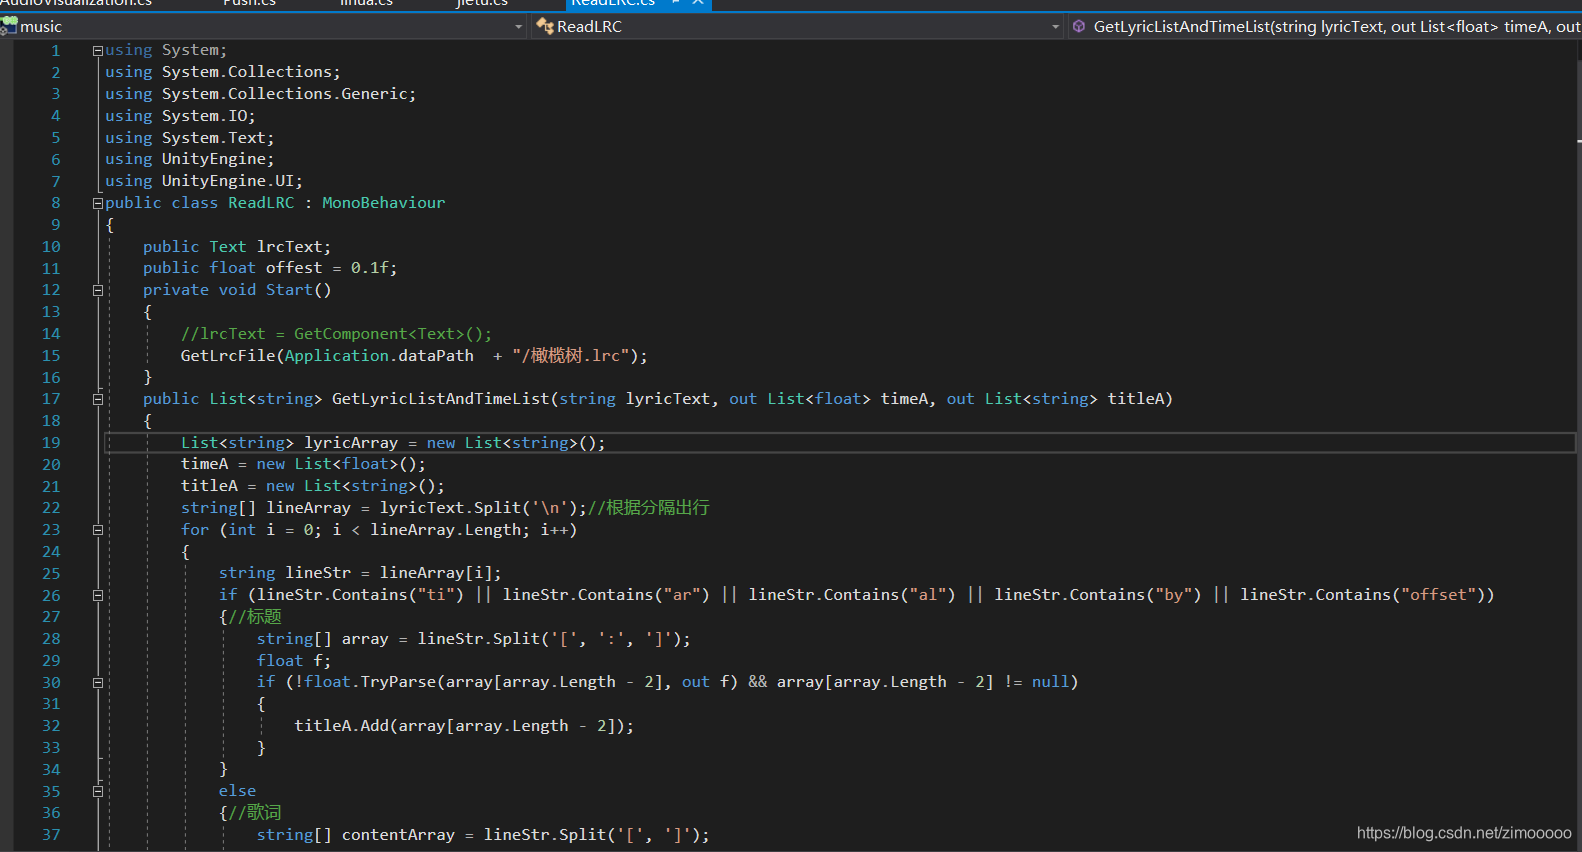The image size is (1582, 852).
Task: Collapse the ReadLRC class outline at line 8
Action: [x=98, y=203]
